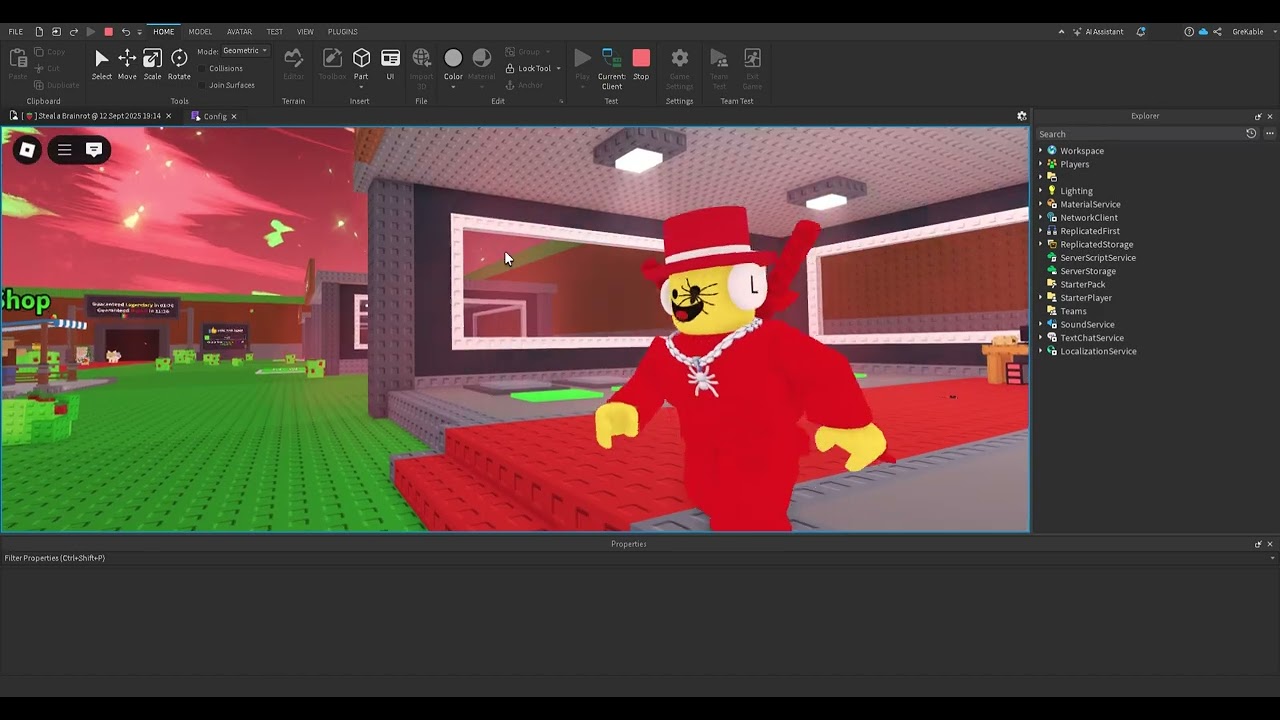The height and width of the screenshot is (720, 1280).
Task: Expand the Players tree node
Action: coord(1040,164)
